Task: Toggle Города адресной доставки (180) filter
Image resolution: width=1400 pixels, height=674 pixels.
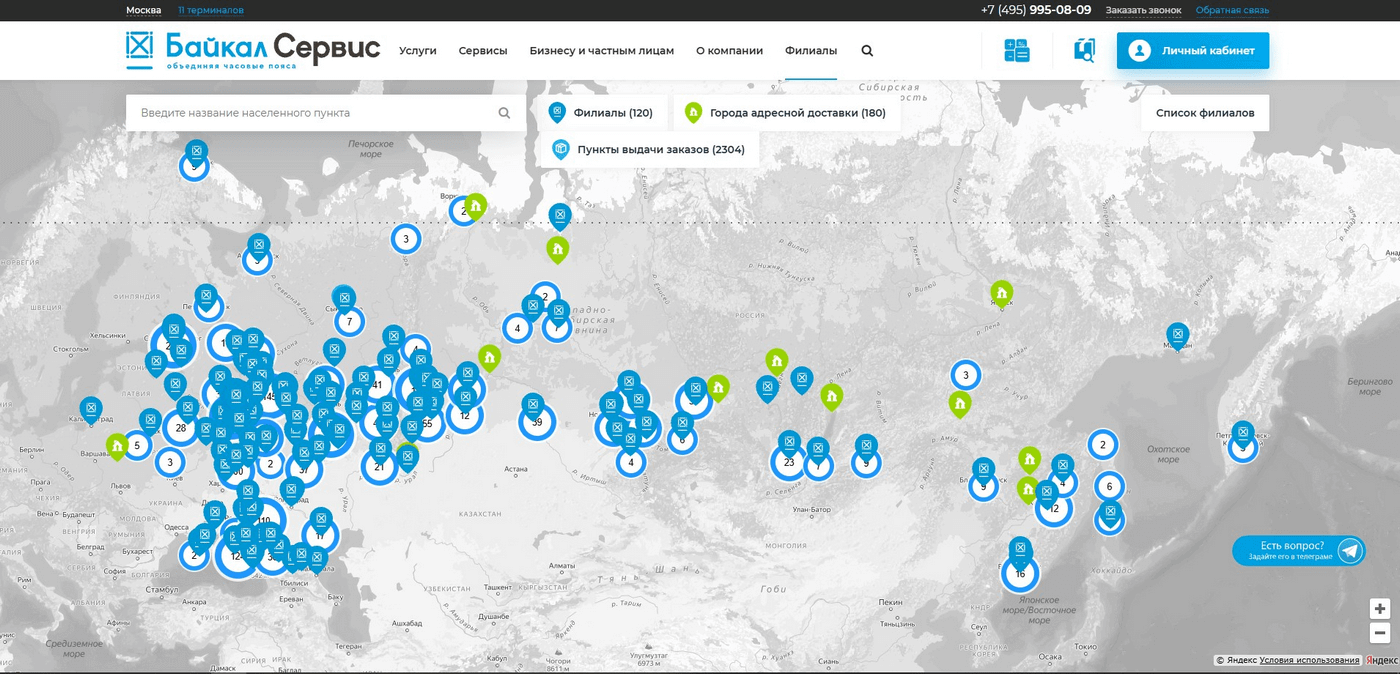Action: pos(785,113)
